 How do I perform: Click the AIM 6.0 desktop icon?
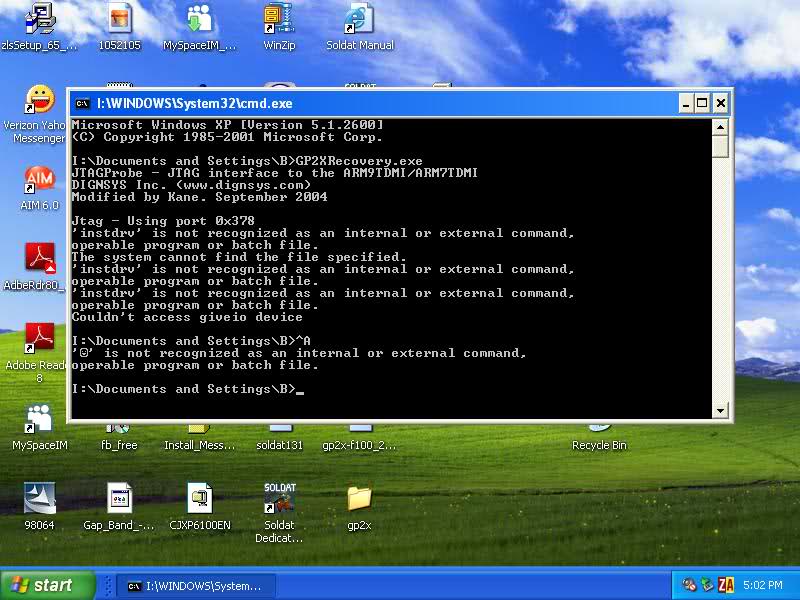click(39, 180)
